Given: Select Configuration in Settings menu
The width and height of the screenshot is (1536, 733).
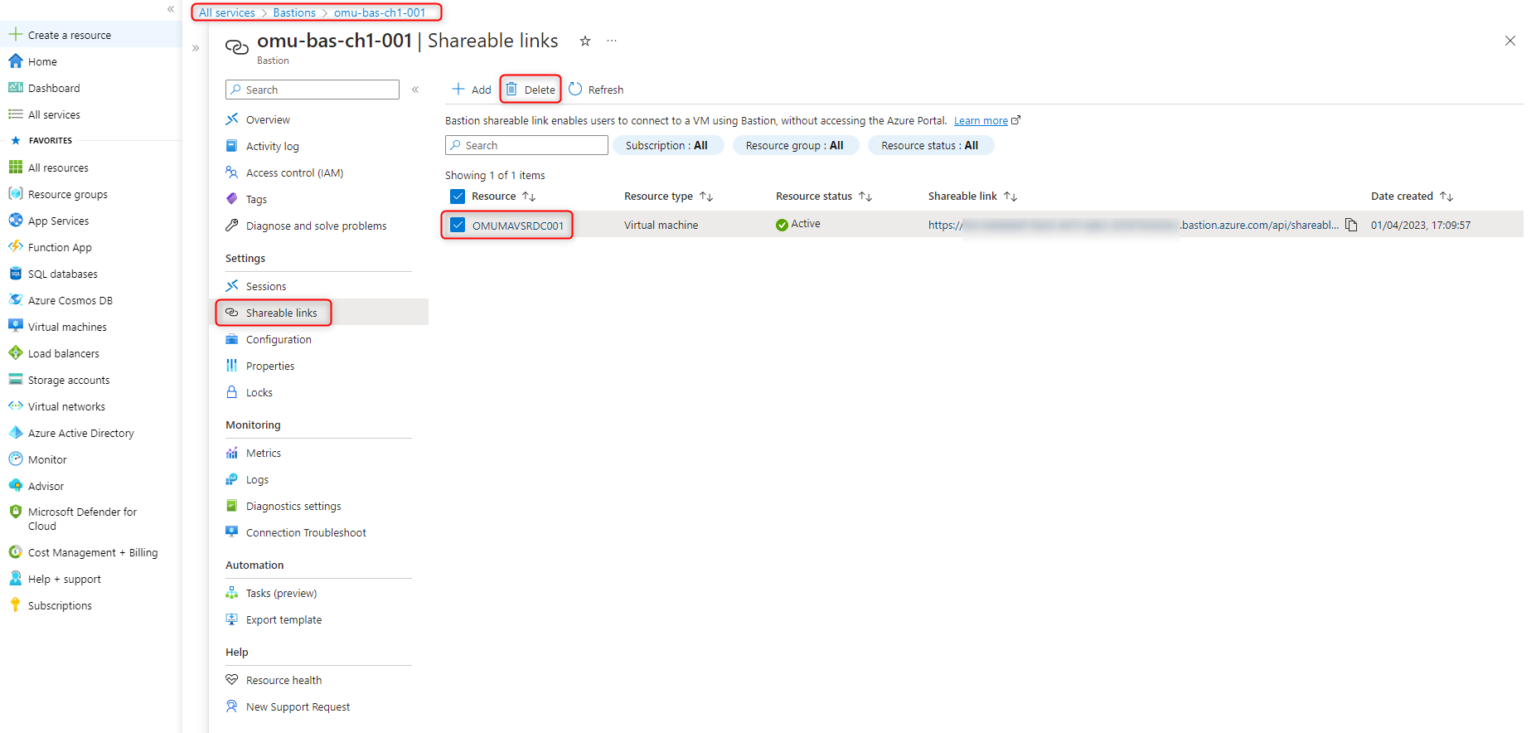Looking at the screenshot, I should [278, 339].
